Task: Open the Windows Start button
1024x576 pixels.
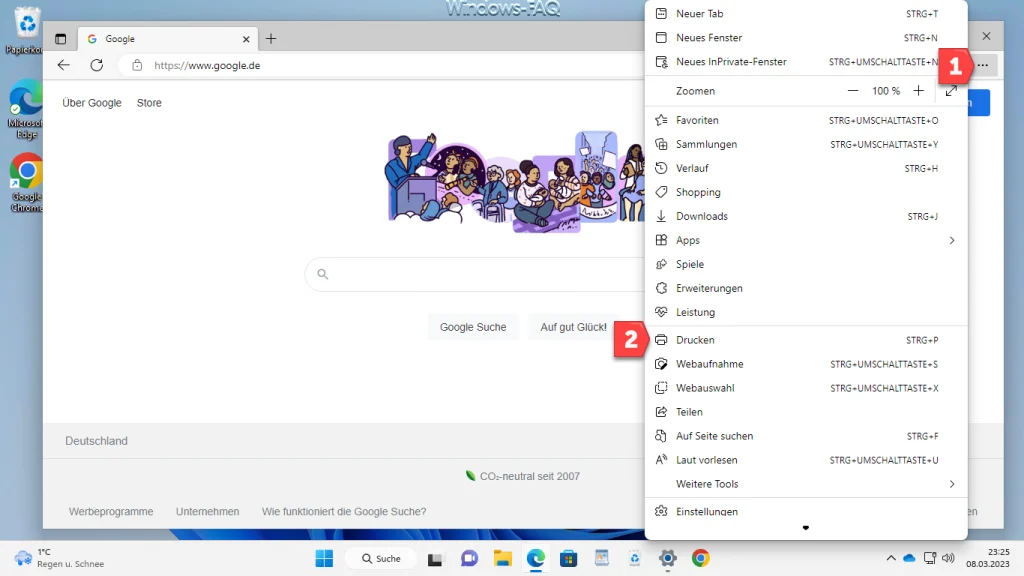Action: (x=325, y=558)
